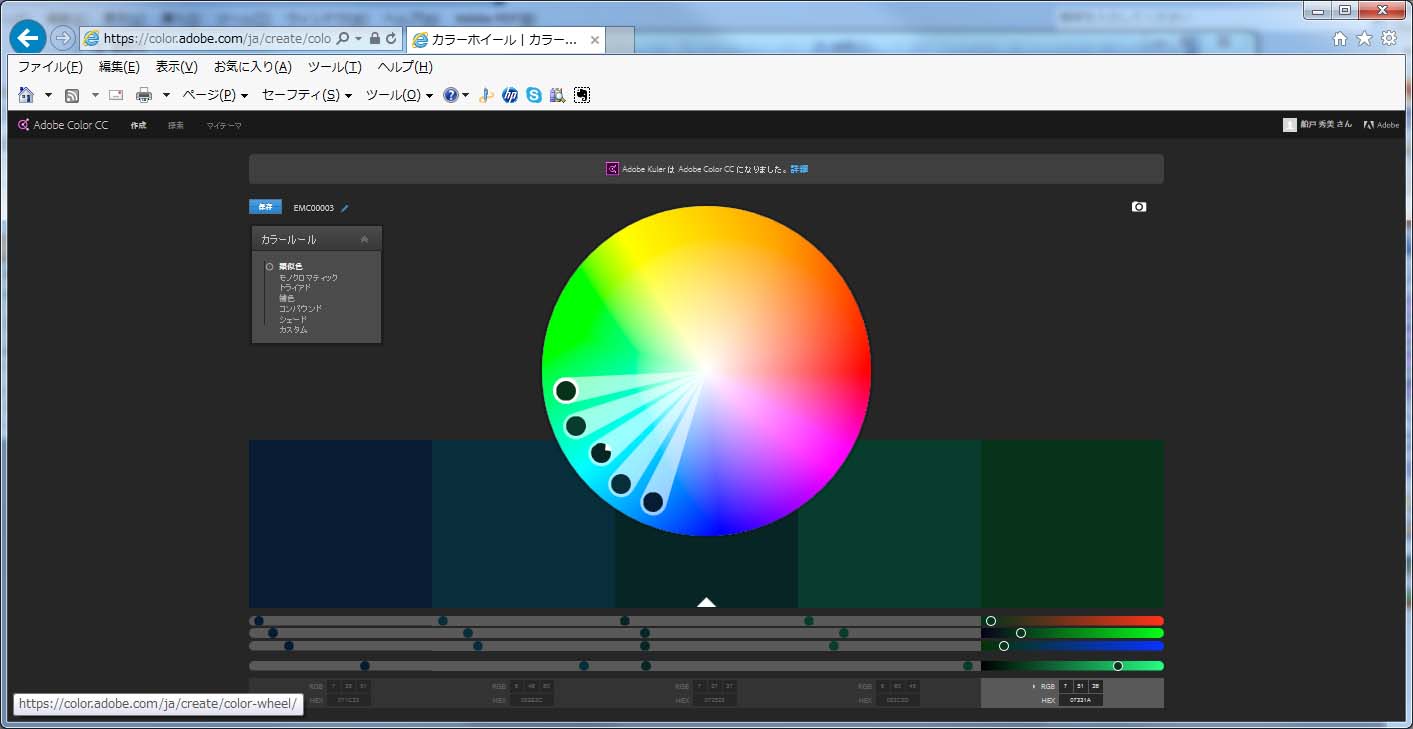Open the 編集(E) menu
This screenshot has height=729, width=1413.
[119, 67]
